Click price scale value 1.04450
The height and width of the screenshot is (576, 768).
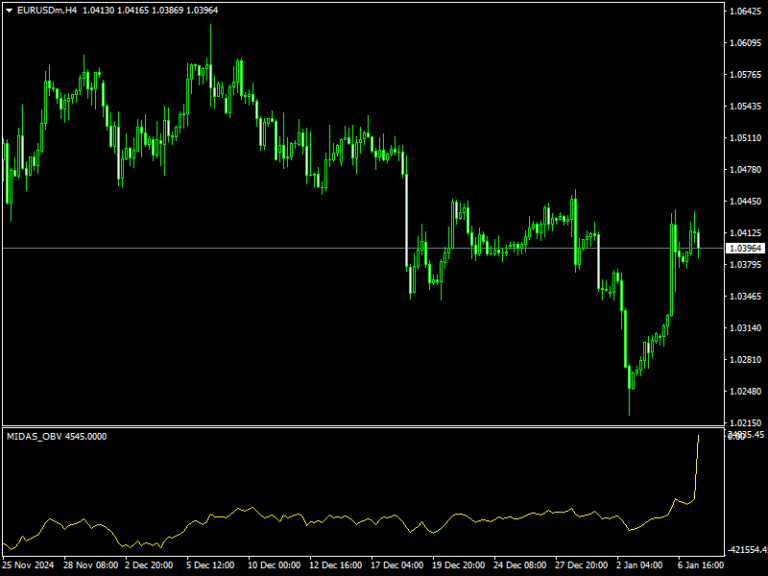click(x=745, y=201)
